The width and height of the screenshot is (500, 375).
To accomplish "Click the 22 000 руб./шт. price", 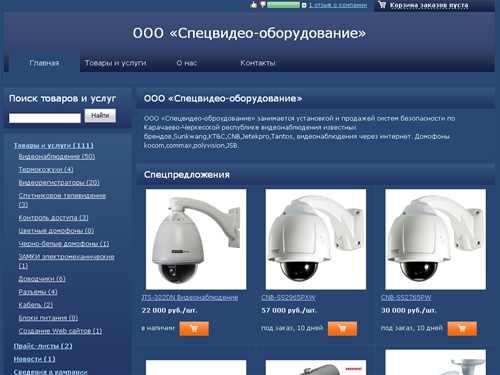I will [x=169, y=310].
